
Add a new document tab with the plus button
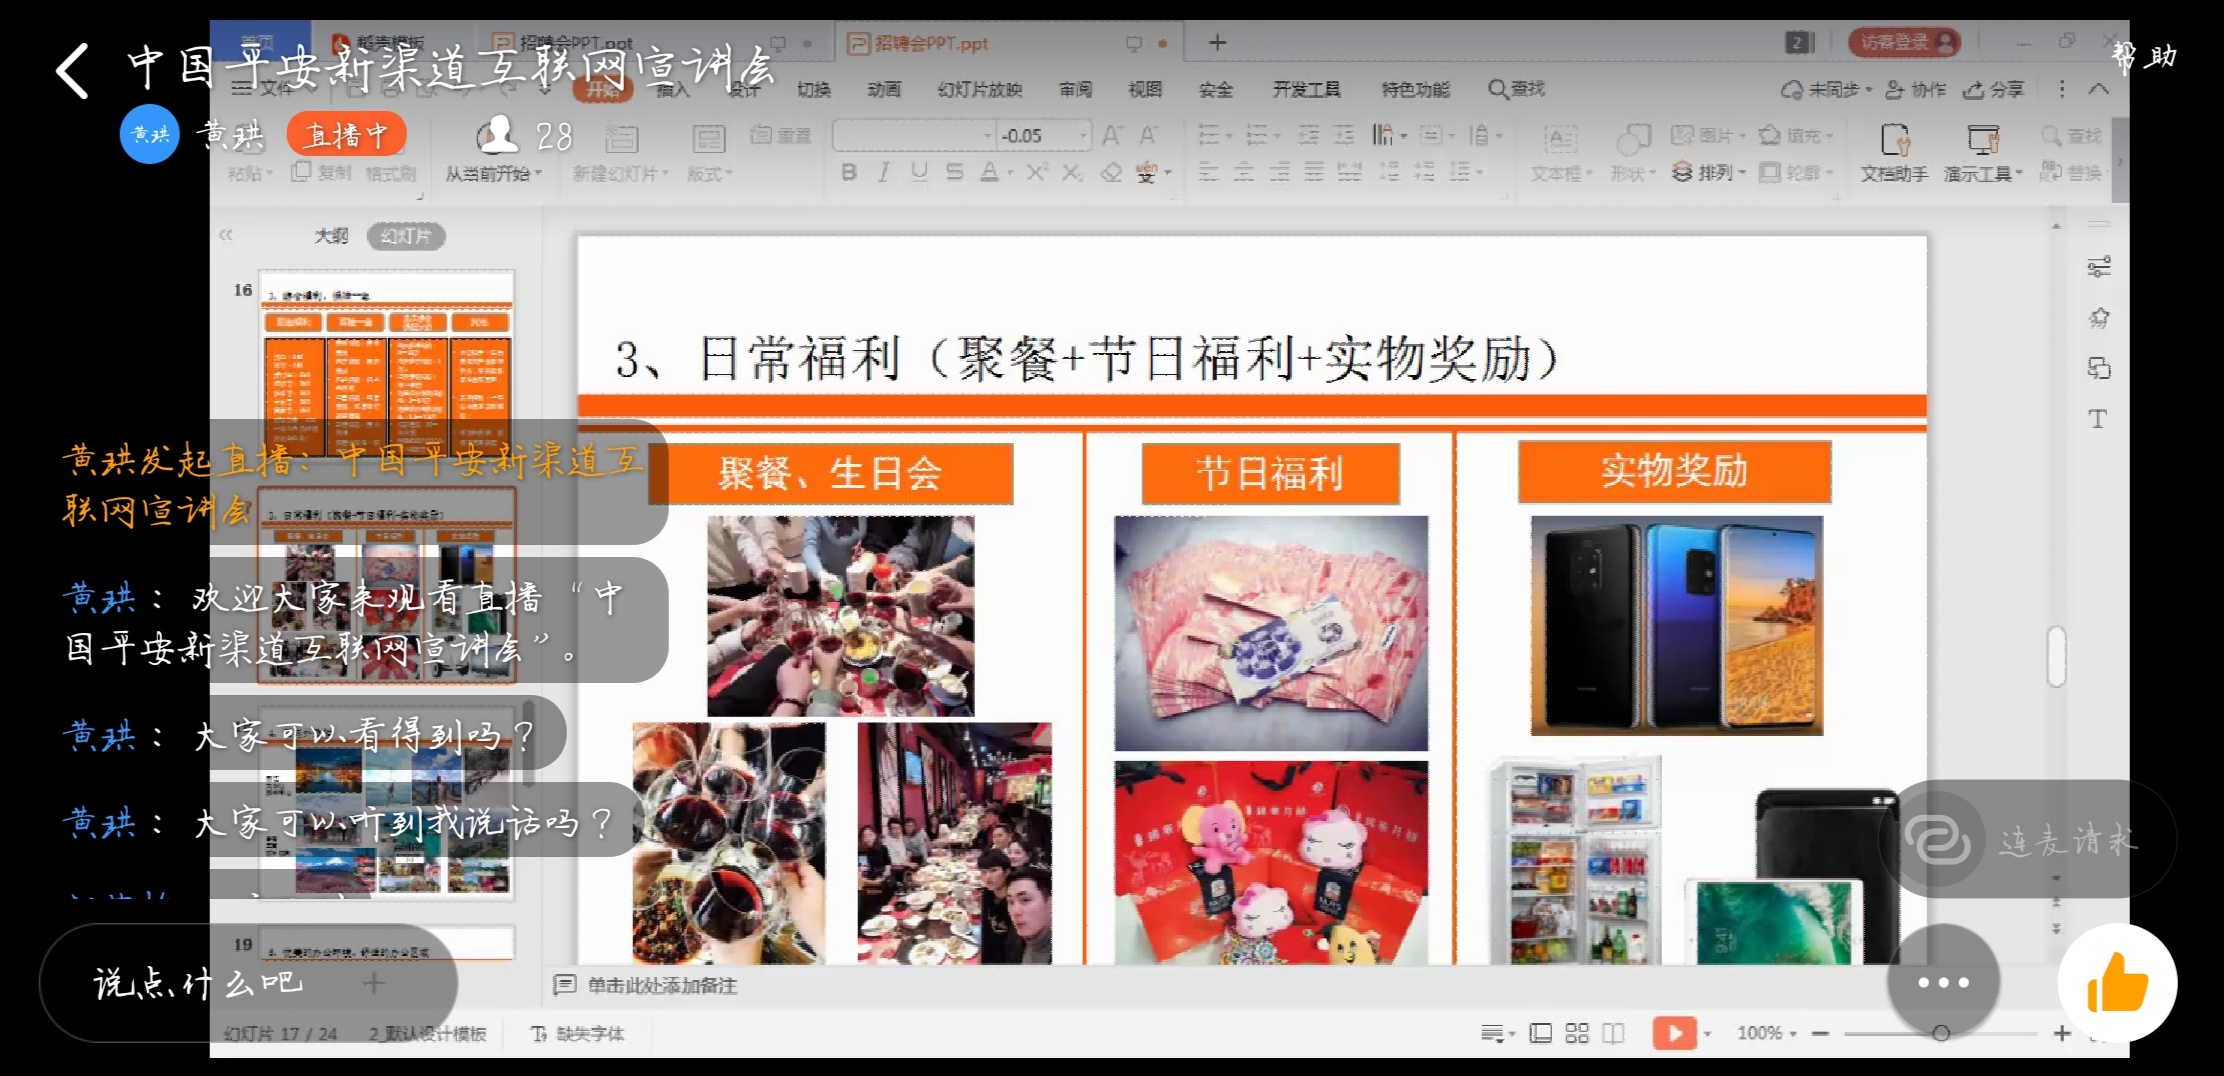[x=1217, y=43]
